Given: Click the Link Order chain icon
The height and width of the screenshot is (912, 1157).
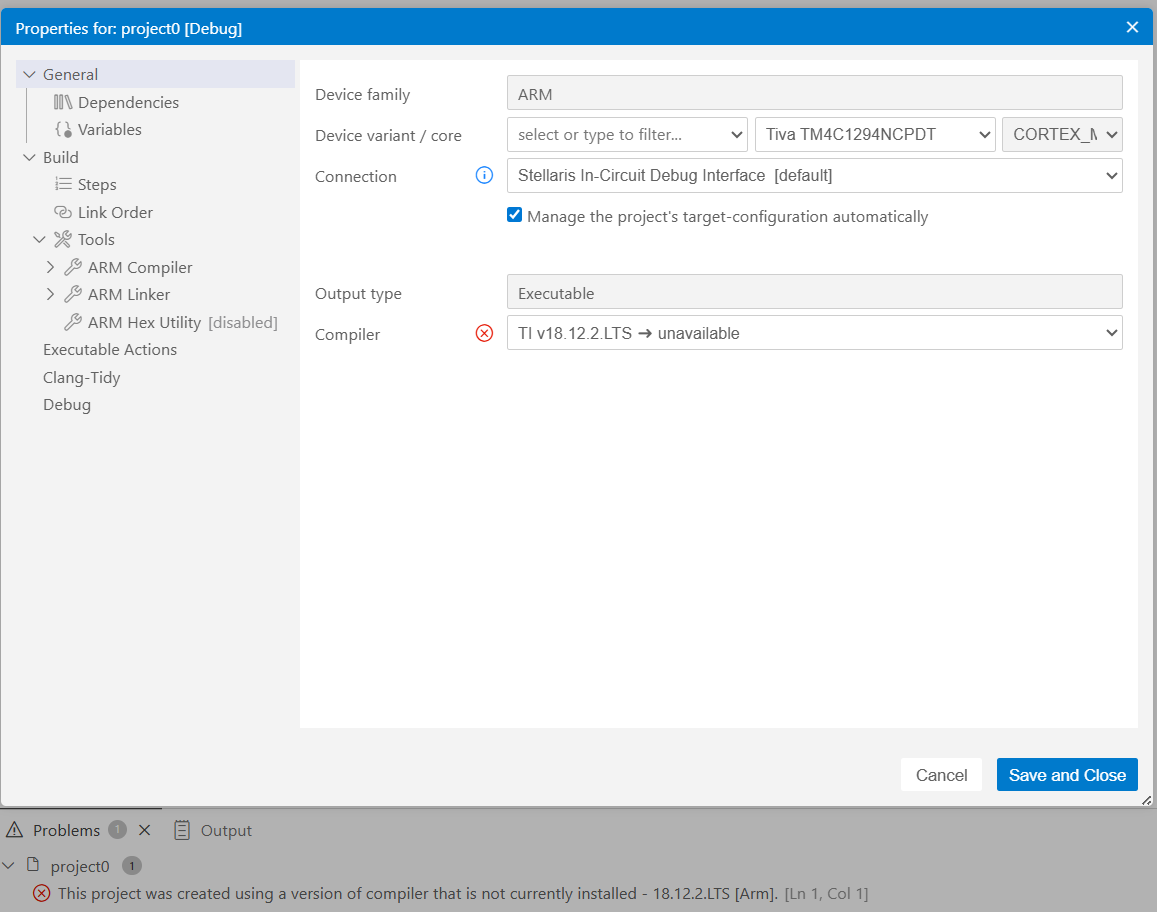Looking at the screenshot, I should [63, 212].
